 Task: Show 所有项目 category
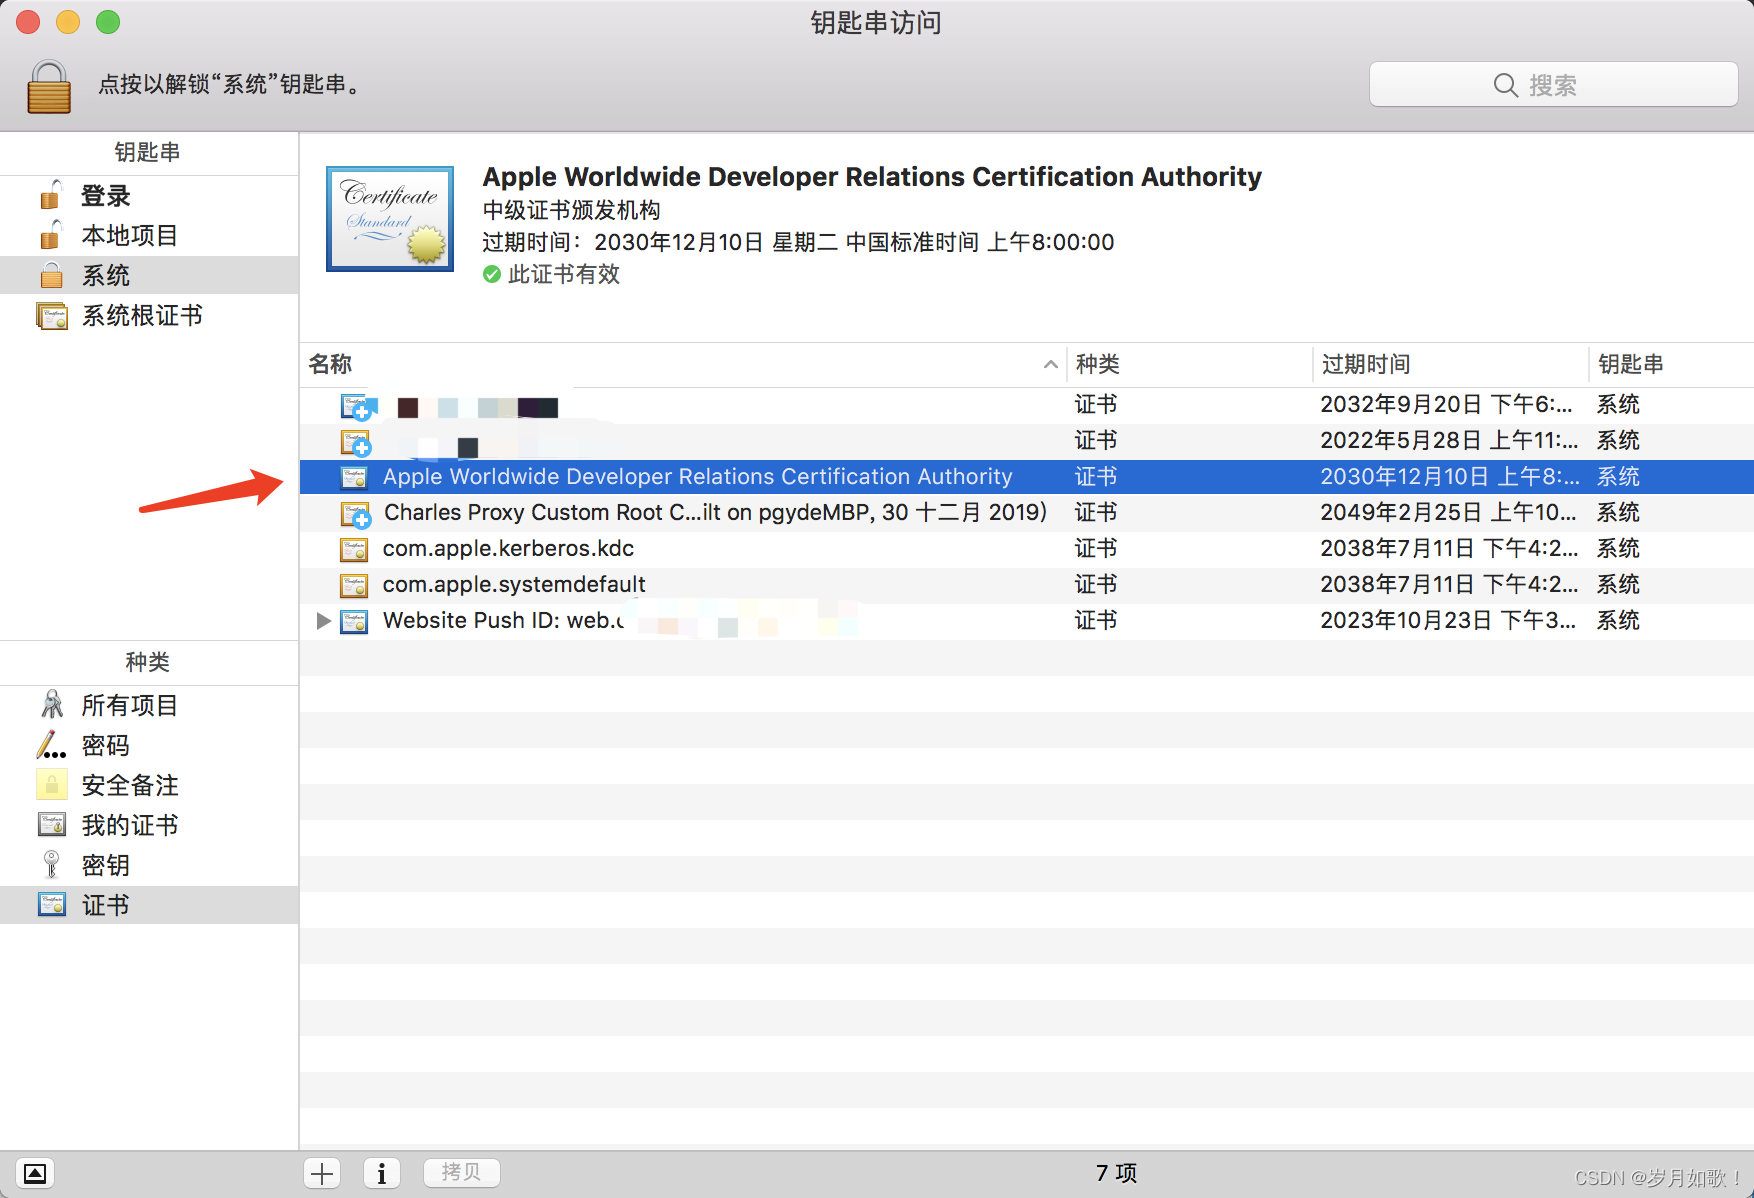point(149,705)
